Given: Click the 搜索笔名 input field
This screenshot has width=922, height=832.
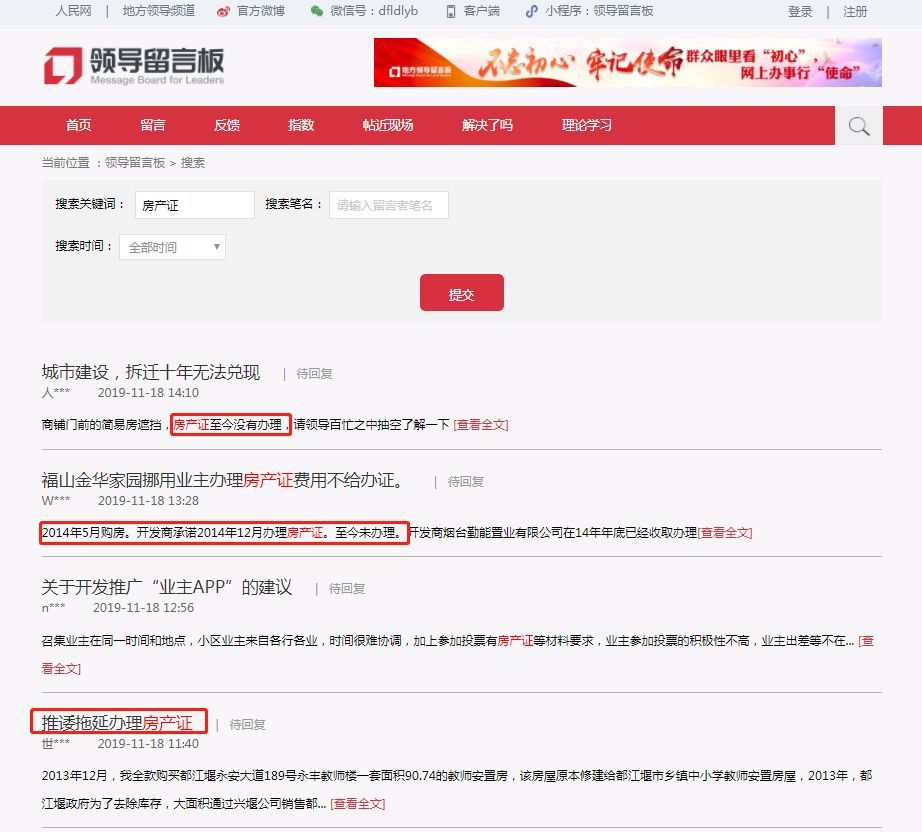Looking at the screenshot, I should pos(389,205).
